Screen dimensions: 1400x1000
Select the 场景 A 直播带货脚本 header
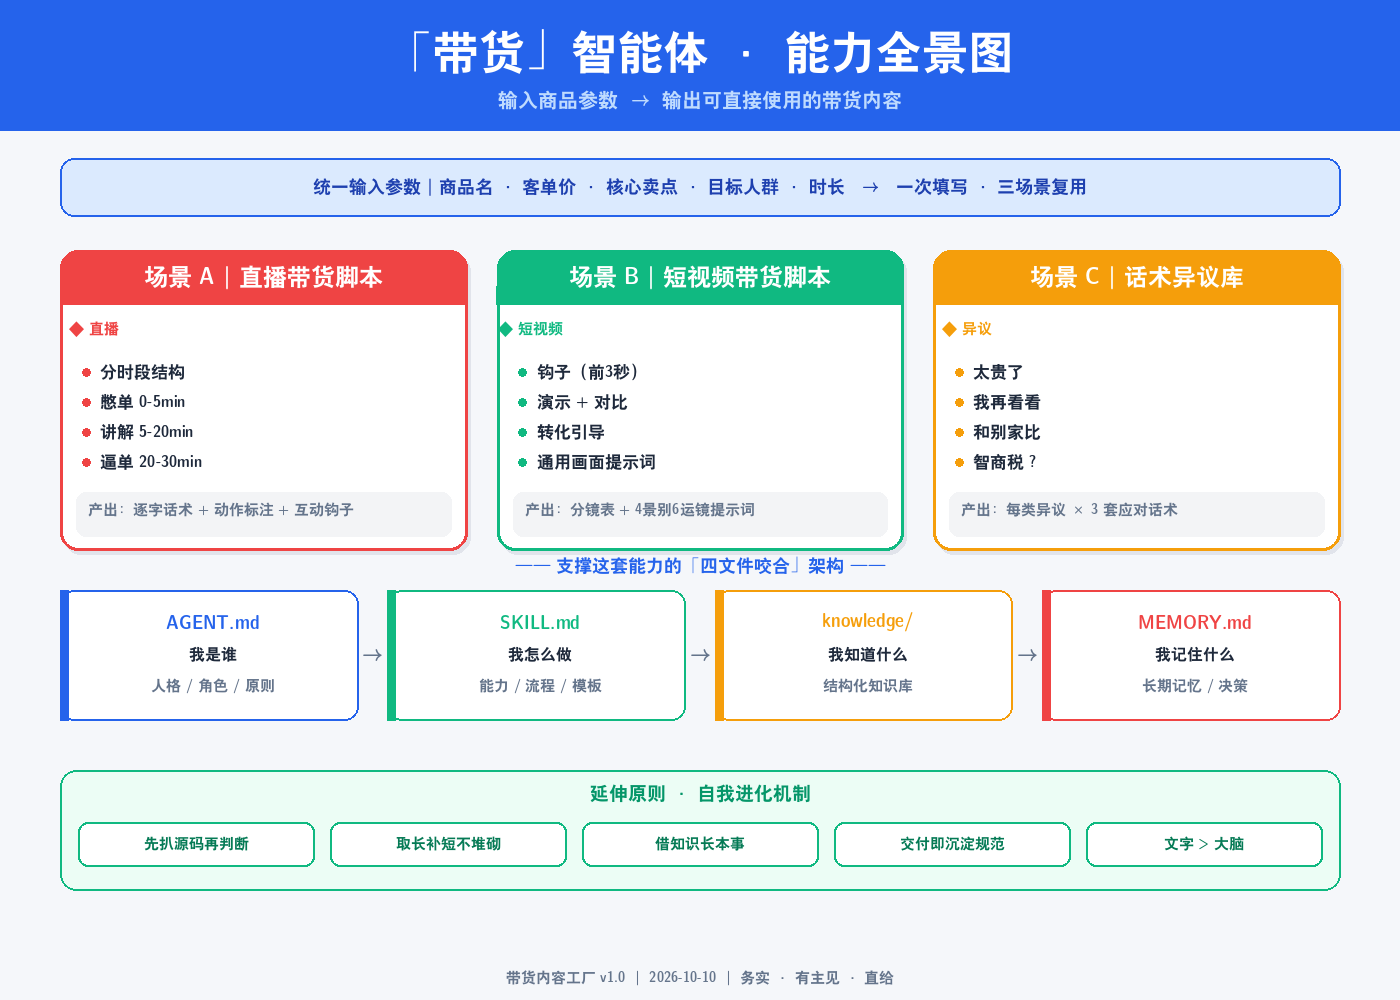tap(264, 277)
